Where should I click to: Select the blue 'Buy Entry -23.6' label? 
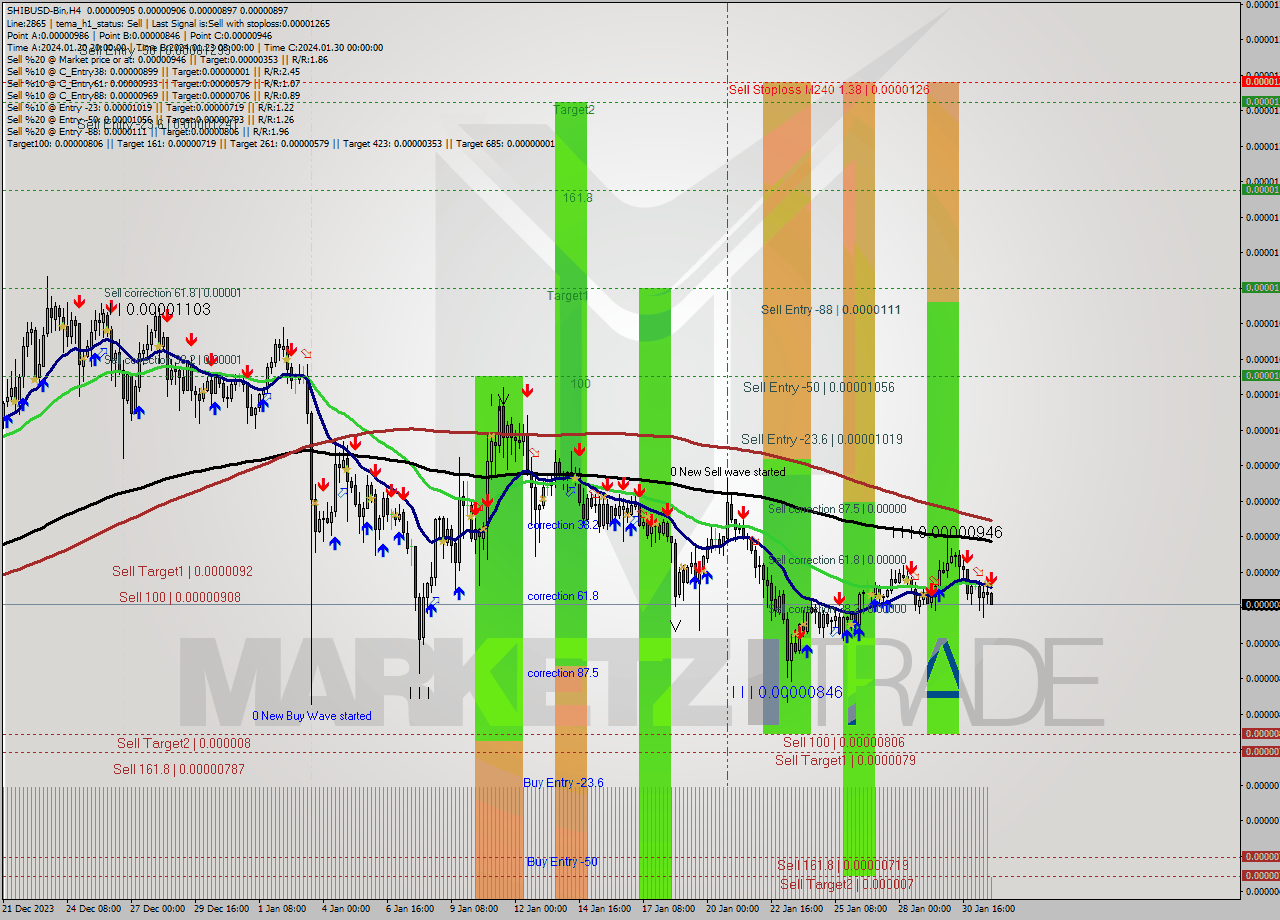click(x=563, y=783)
